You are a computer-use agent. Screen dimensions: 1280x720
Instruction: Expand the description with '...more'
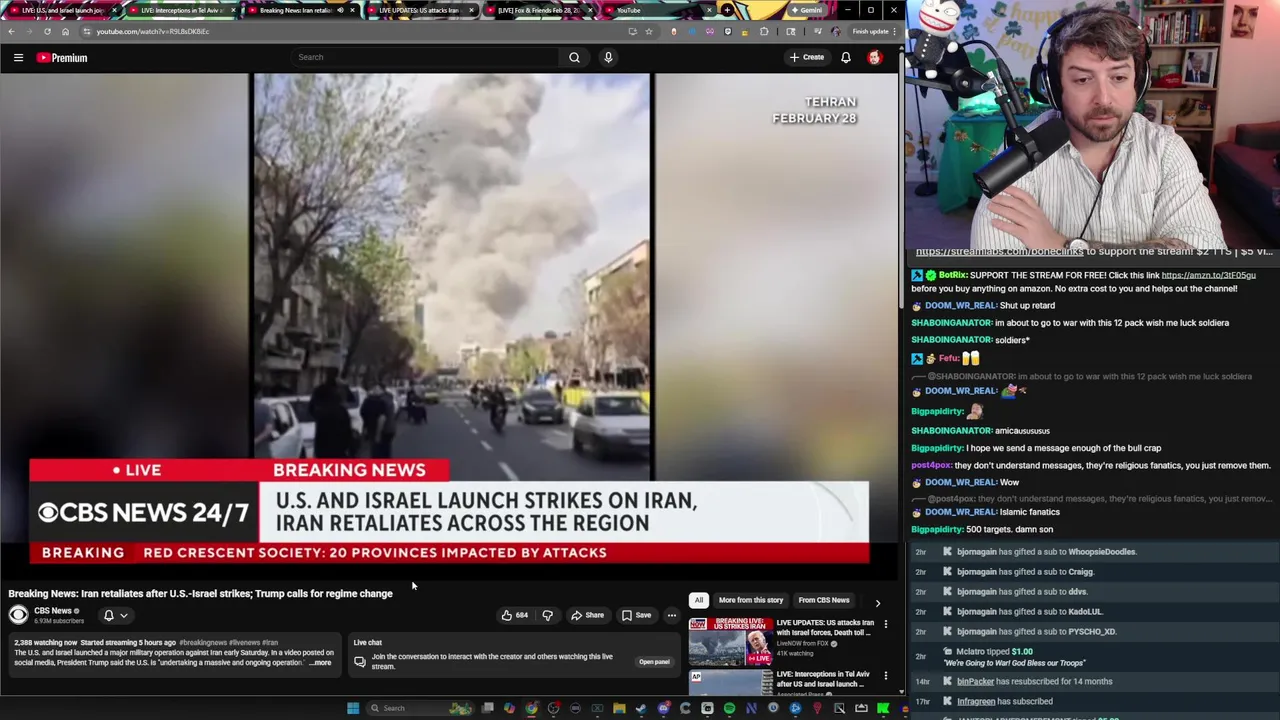point(320,663)
